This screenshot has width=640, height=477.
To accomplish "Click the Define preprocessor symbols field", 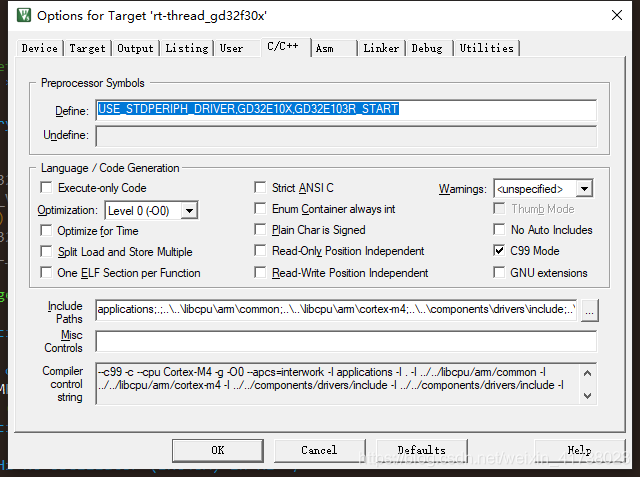I will 346,110.
